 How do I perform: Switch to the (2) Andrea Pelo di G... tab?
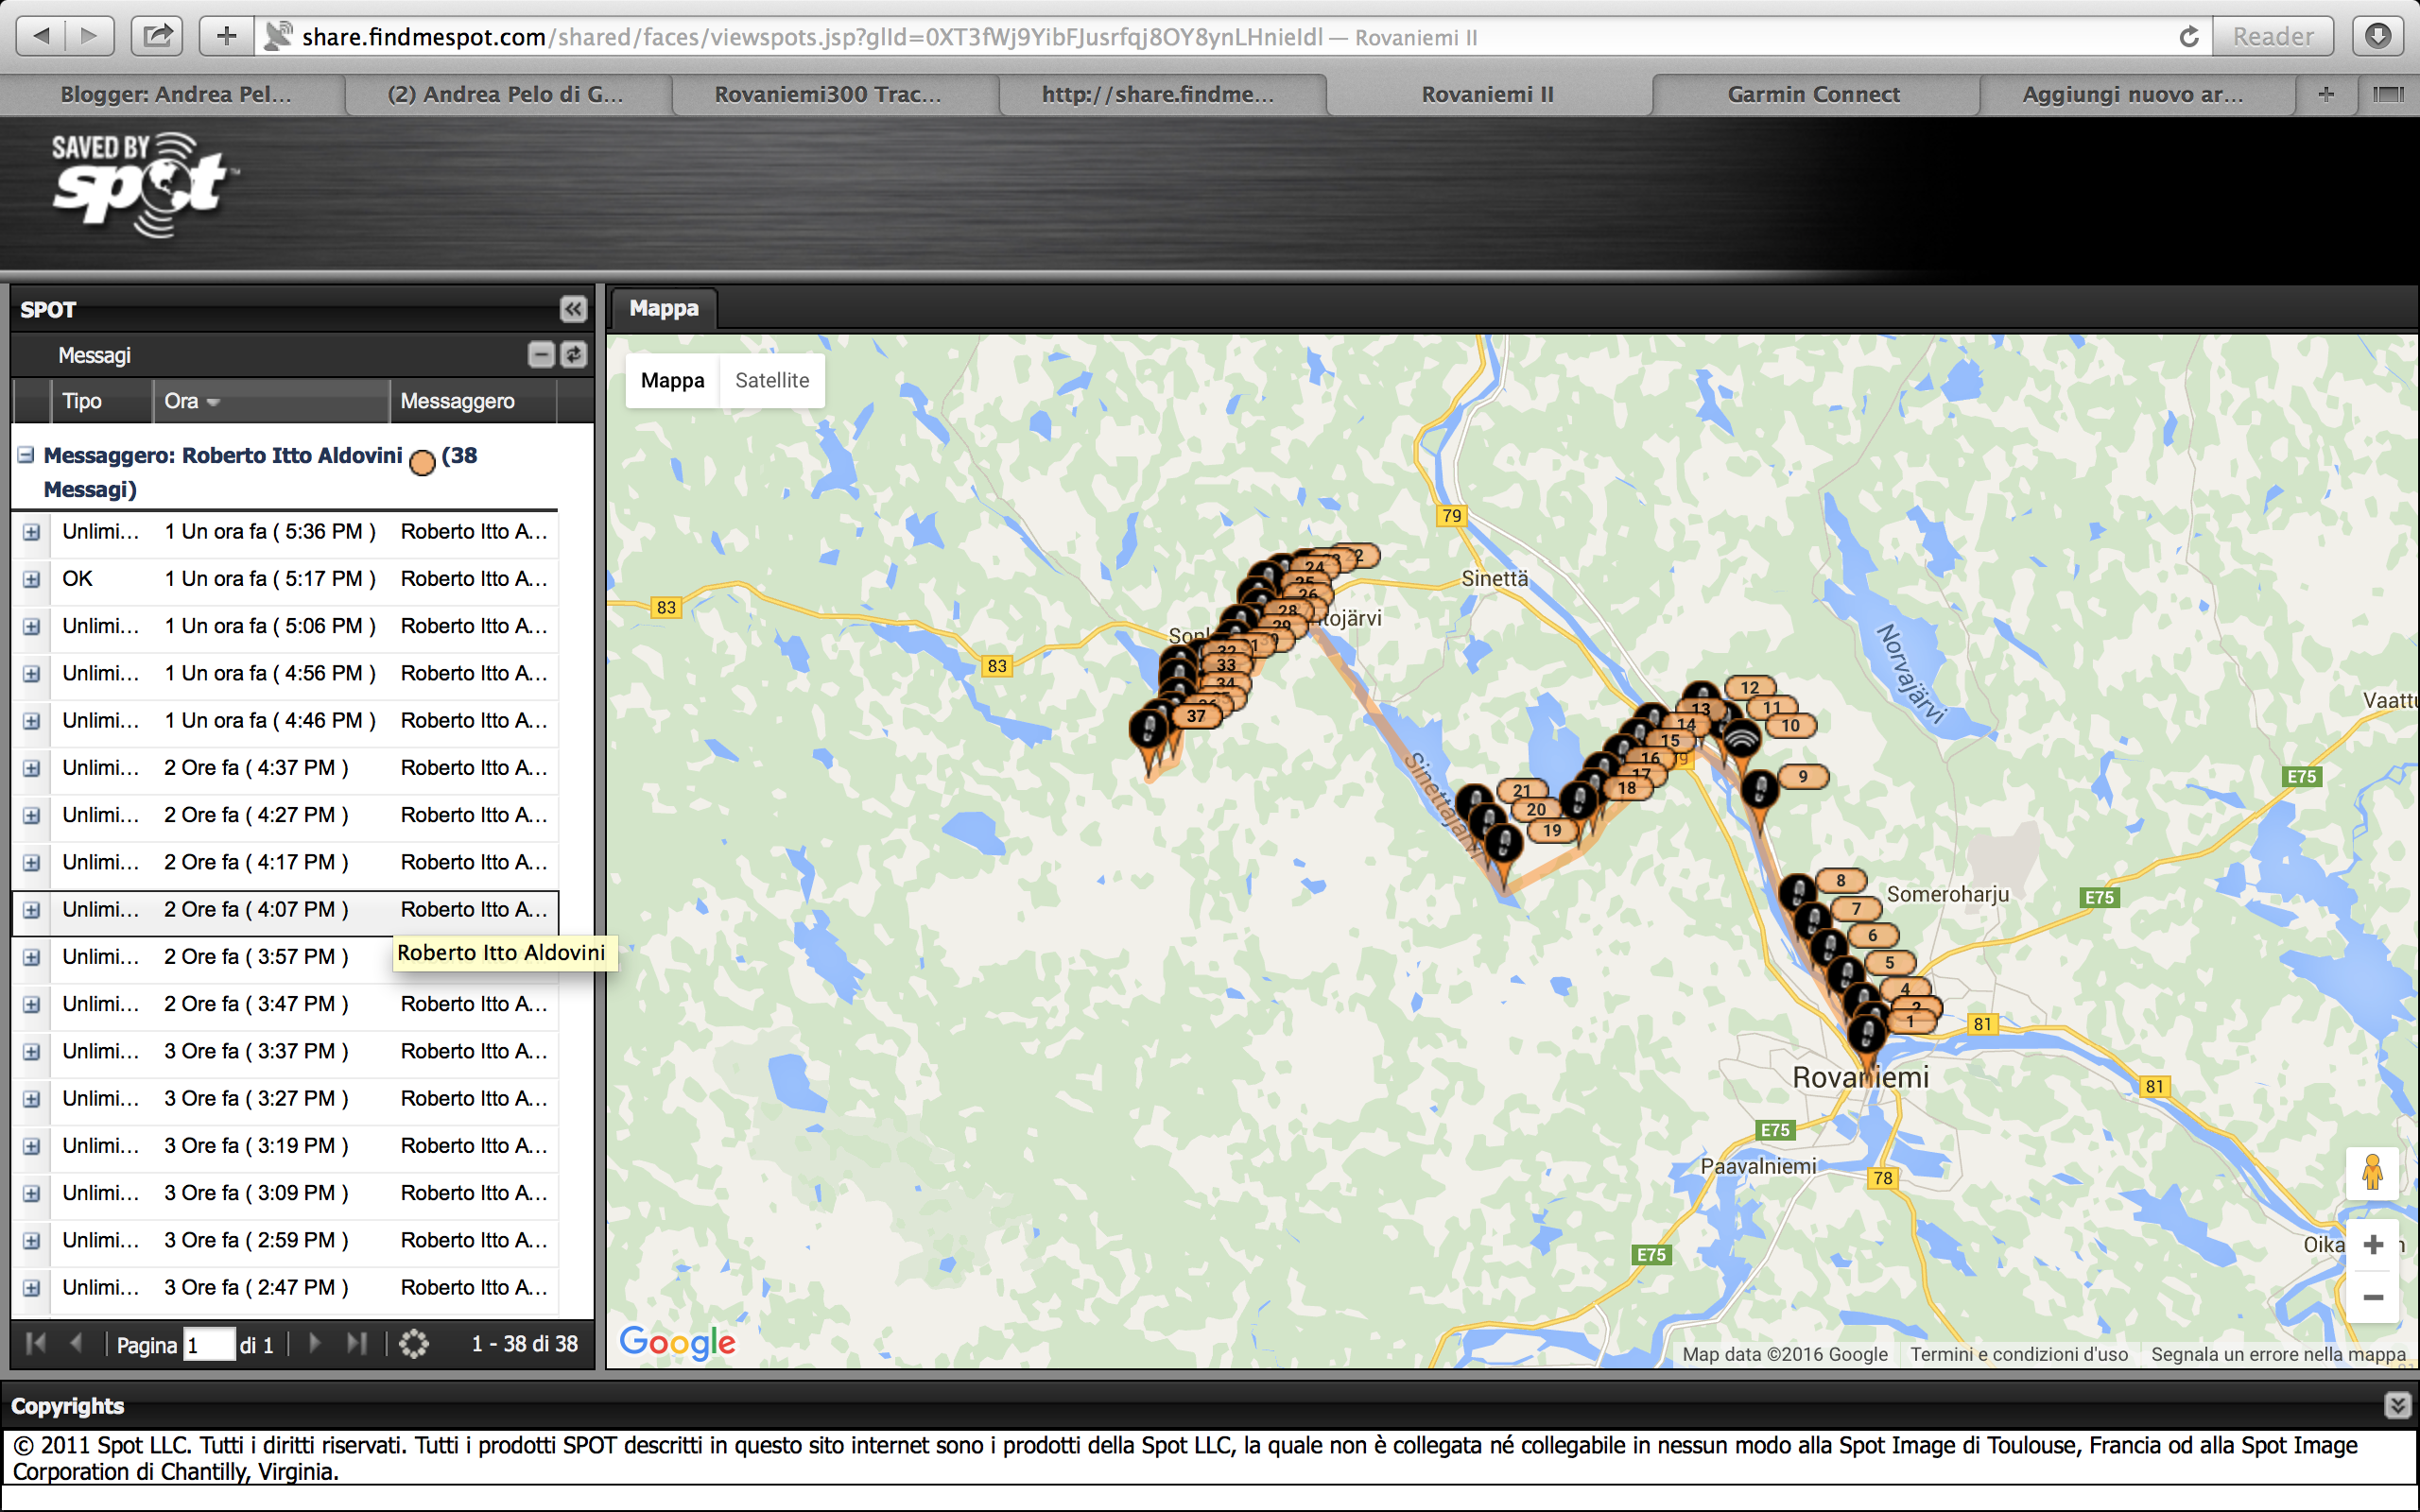click(x=505, y=94)
